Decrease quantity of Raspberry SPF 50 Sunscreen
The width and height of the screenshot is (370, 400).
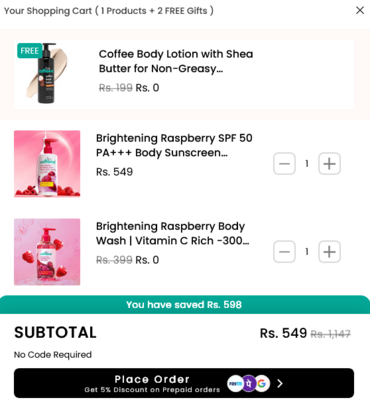click(x=284, y=164)
